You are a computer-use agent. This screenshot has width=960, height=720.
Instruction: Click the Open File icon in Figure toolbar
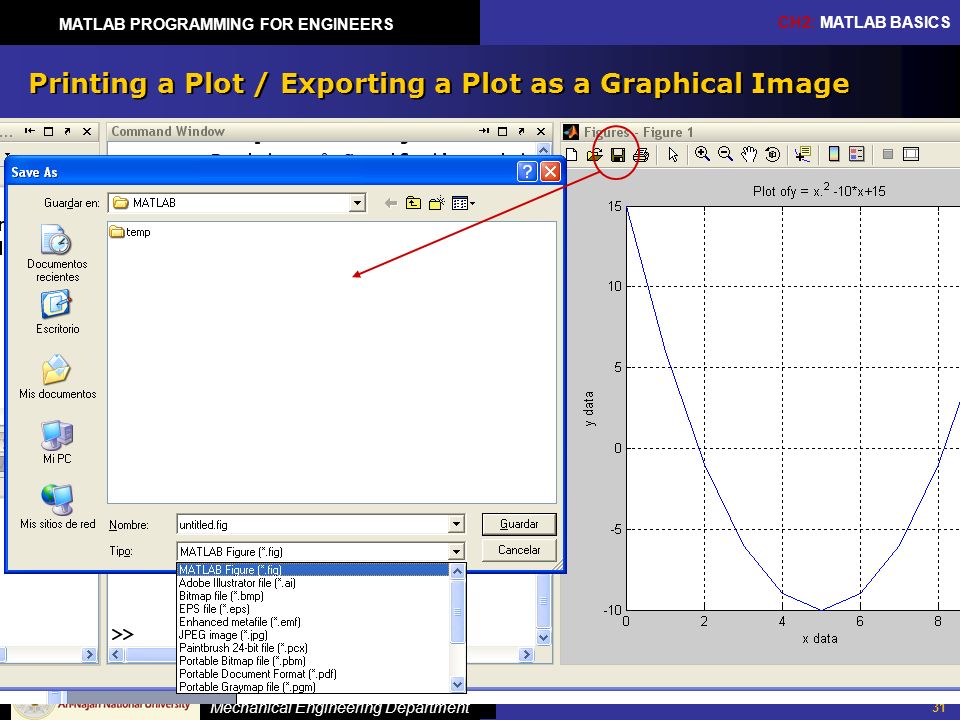[594, 155]
